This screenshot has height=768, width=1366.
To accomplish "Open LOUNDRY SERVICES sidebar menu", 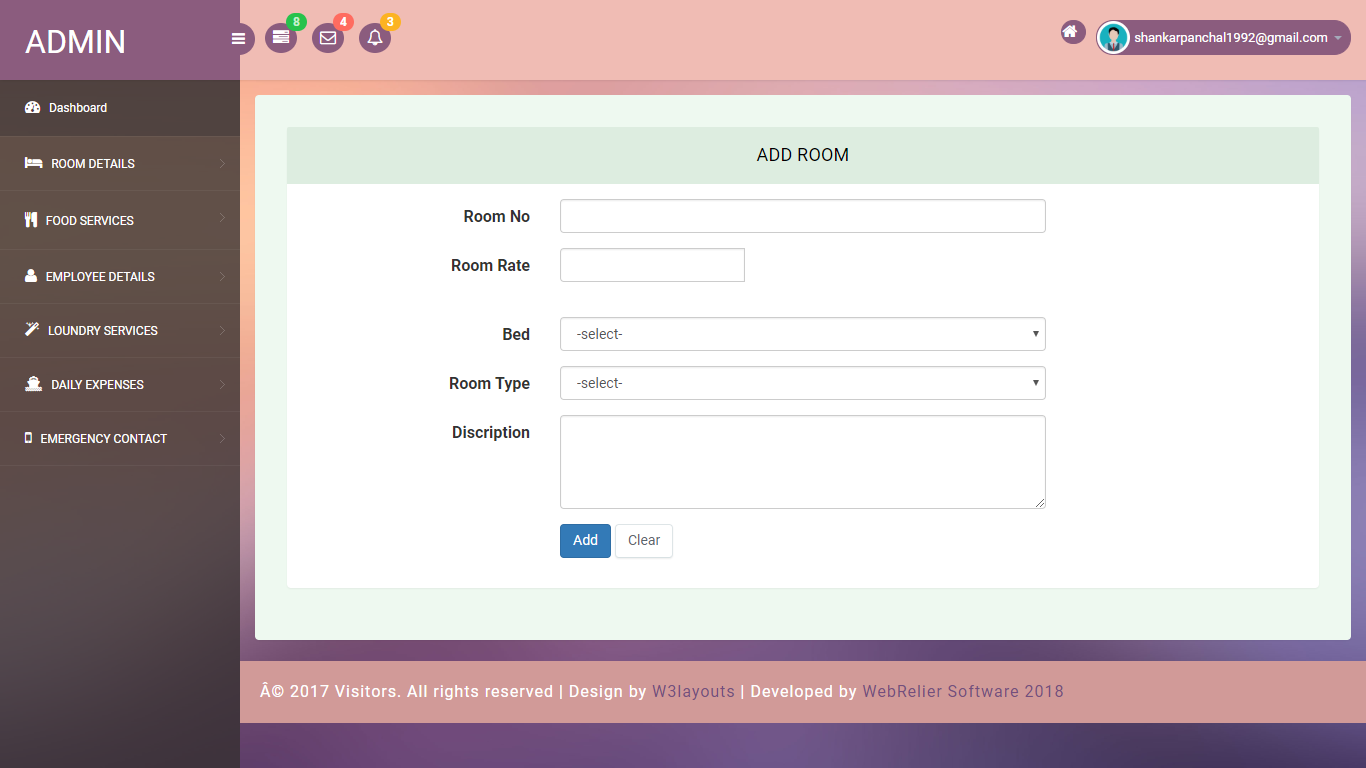I will pos(120,331).
